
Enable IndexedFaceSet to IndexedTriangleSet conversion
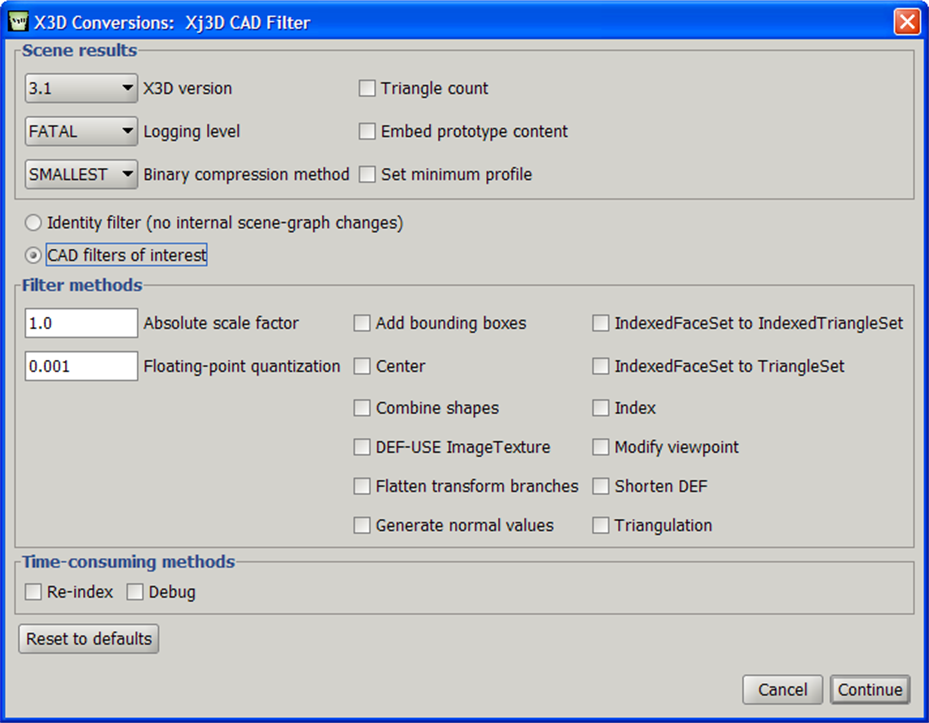point(601,323)
